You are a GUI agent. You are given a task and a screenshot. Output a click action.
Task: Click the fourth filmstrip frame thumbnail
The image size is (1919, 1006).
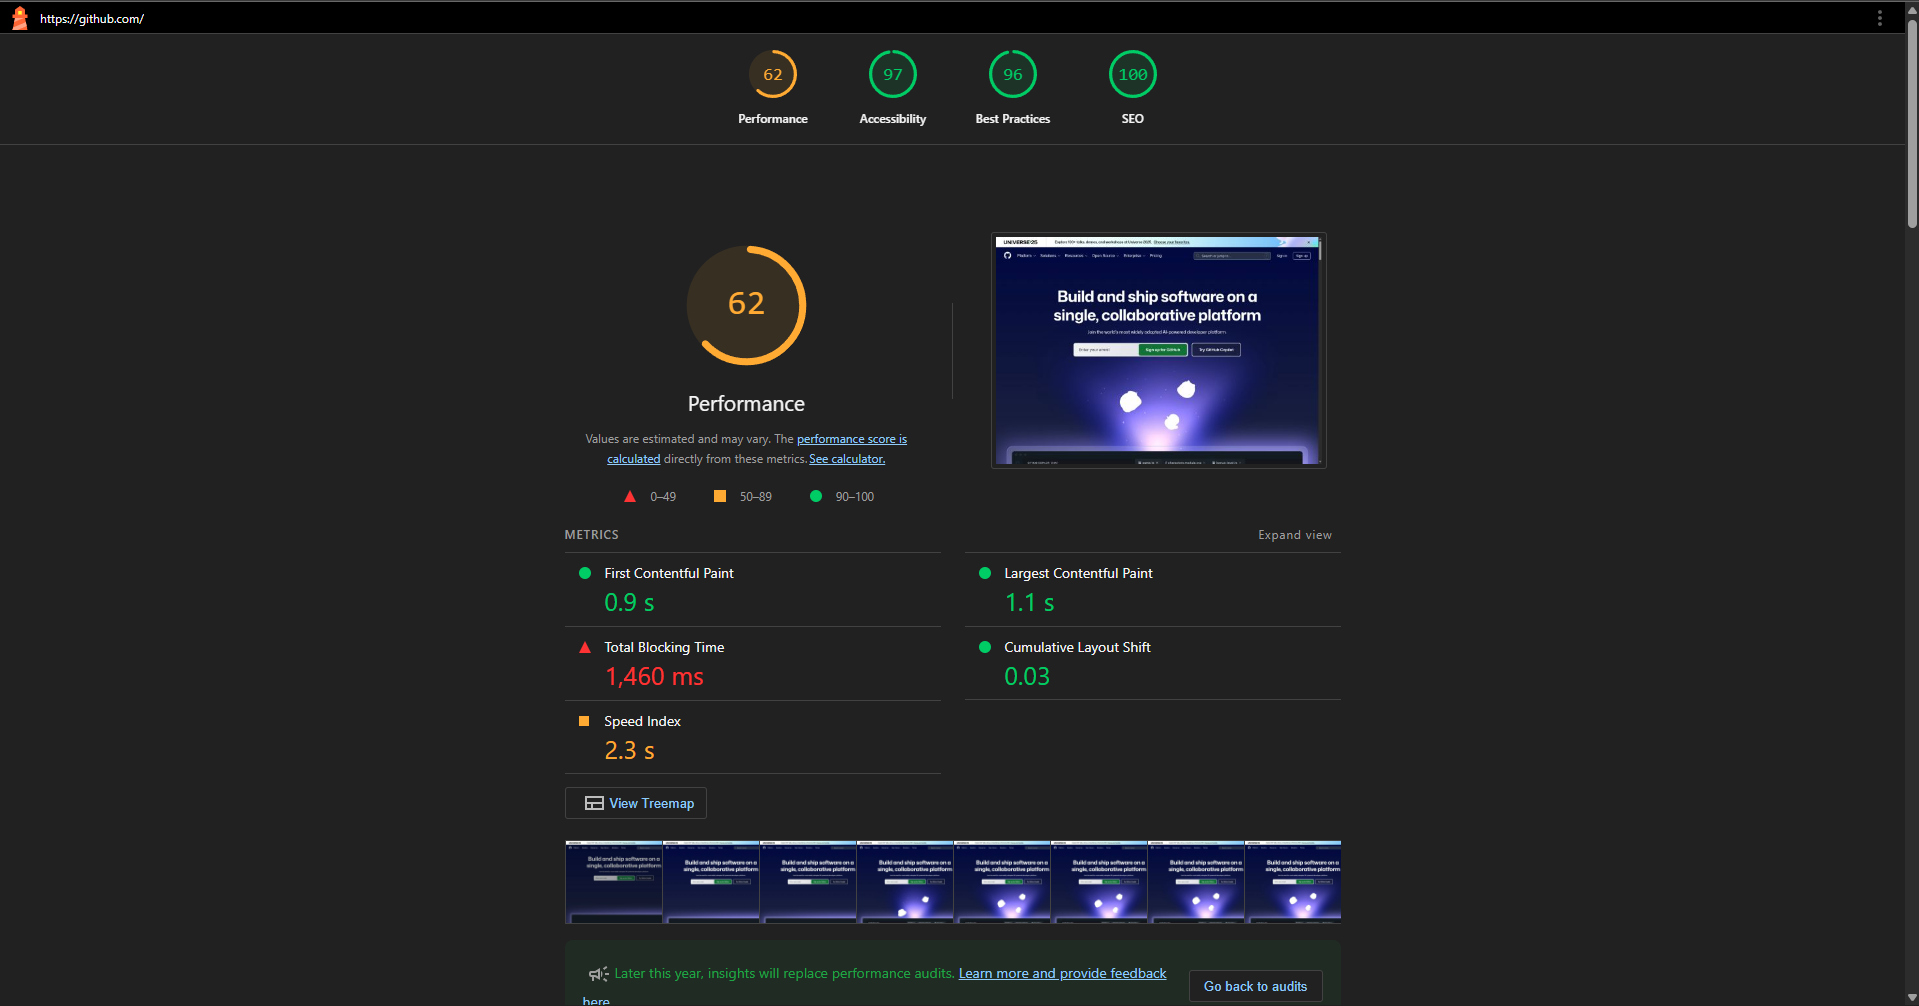tap(905, 882)
